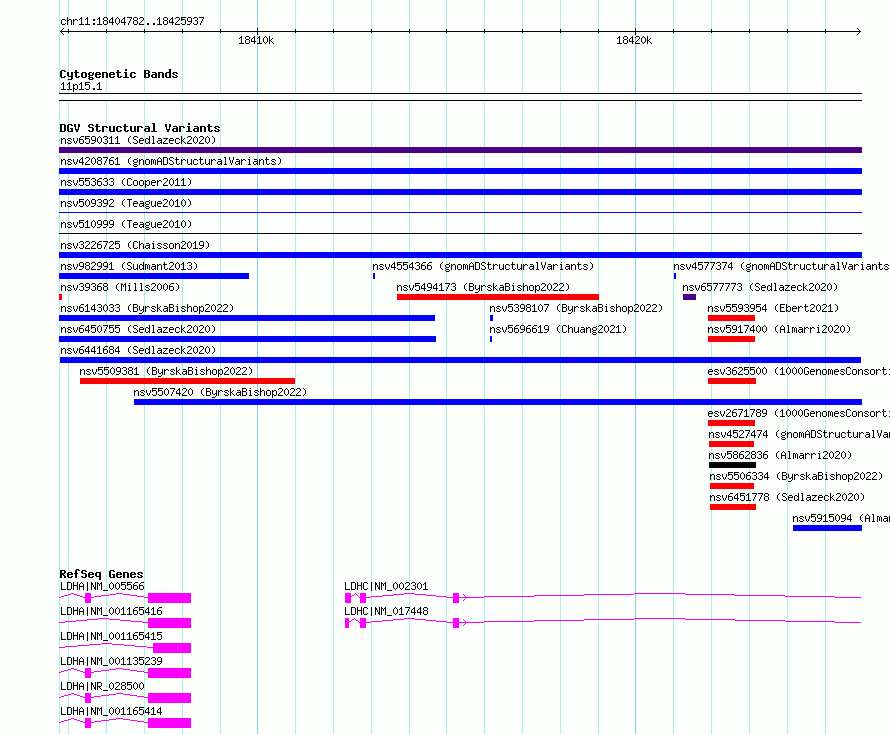Screen dimensions: 890x734
Task: Select the small purple nsv6577773 bar
Action: tap(689, 297)
